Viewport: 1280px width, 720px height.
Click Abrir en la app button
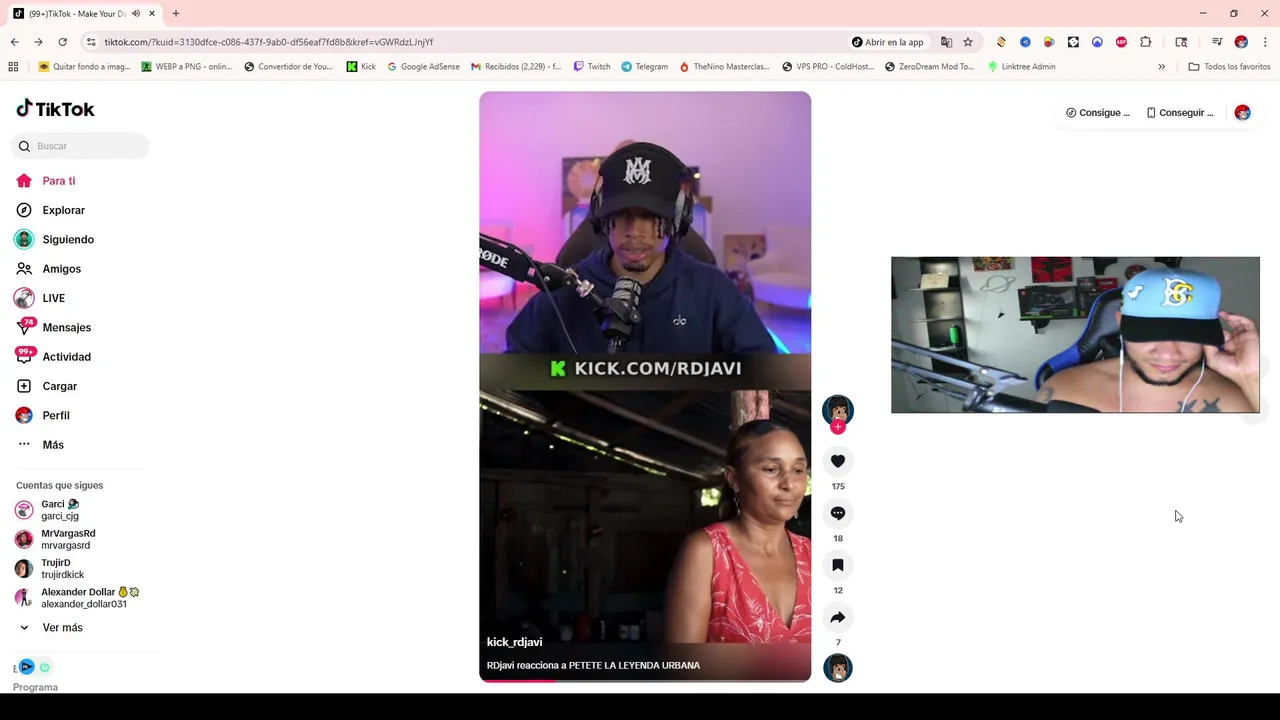[888, 42]
